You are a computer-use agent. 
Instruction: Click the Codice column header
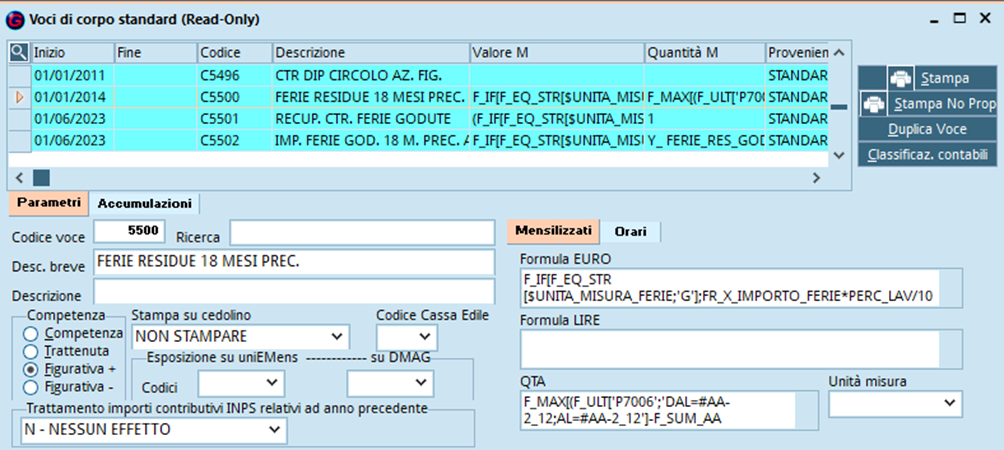[x=235, y=52]
